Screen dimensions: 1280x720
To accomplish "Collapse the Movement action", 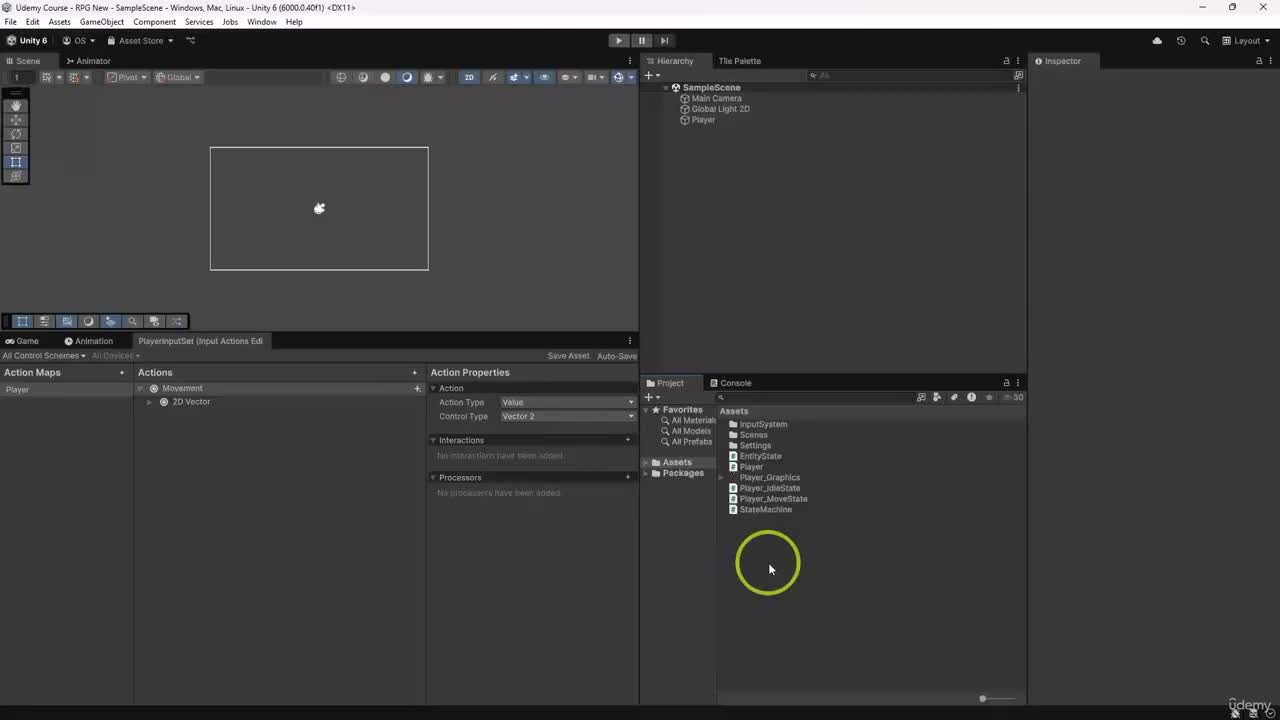I will coord(141,388).
